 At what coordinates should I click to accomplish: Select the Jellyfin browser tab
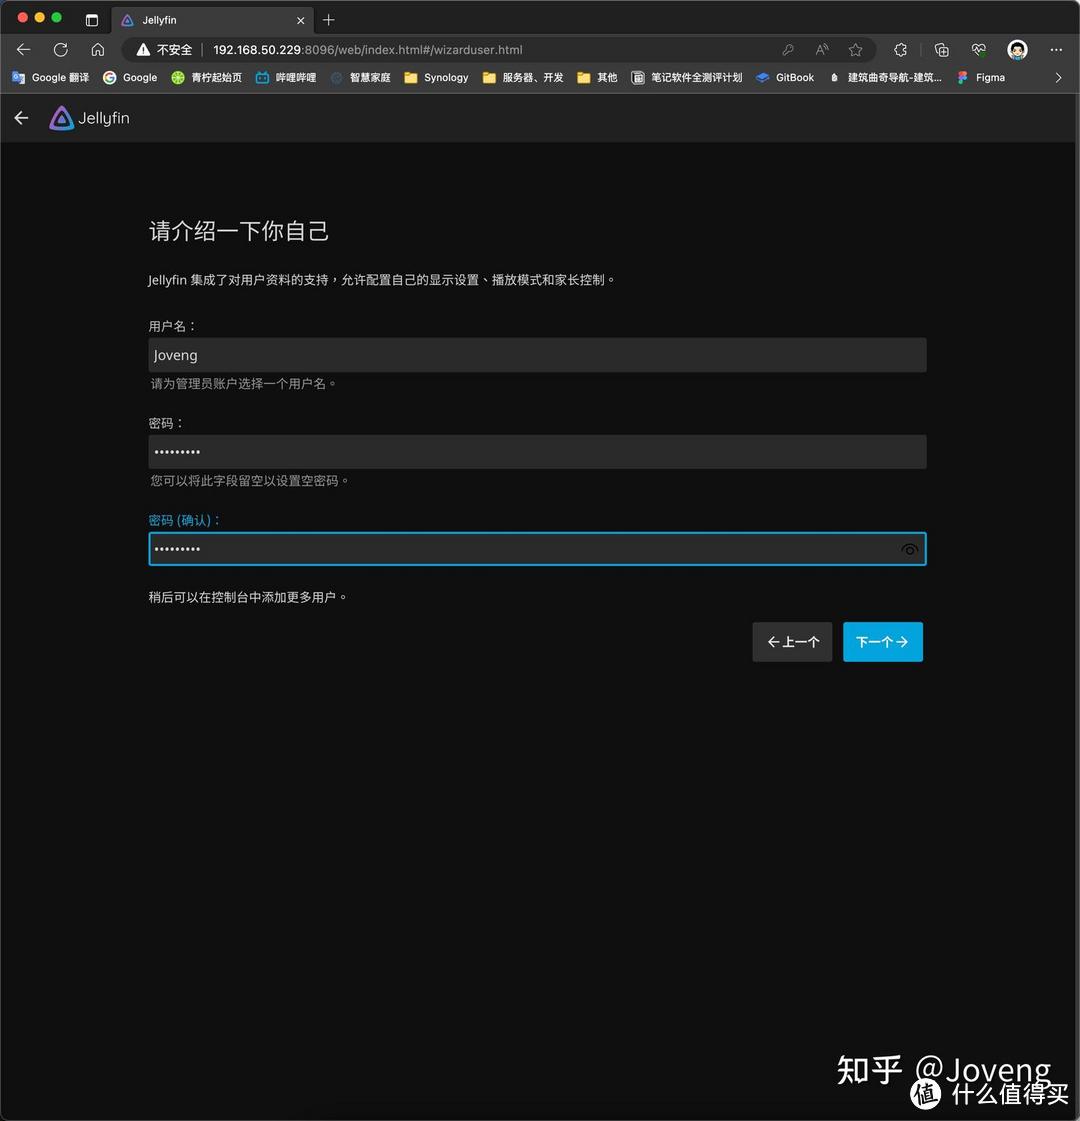point(212,20)
